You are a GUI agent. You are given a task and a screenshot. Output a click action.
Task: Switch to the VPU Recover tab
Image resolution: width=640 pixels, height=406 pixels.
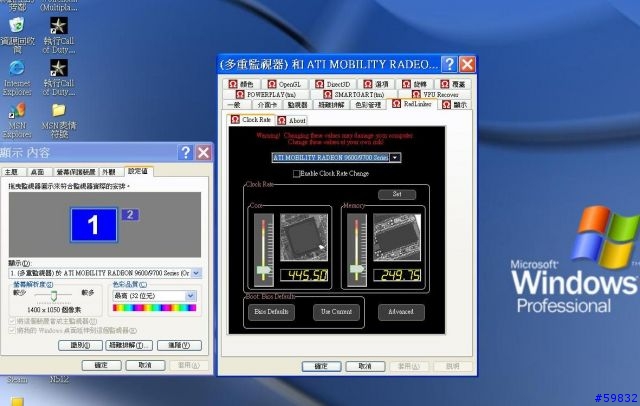point(435,94)
